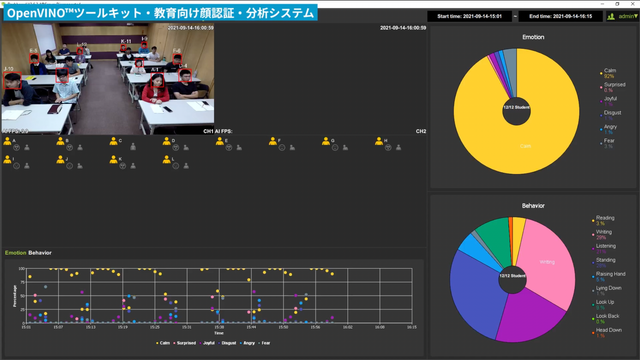The width and height of the screenshot is (640, 360).
Task: Select student K person icon
Action: pos(113,159)
